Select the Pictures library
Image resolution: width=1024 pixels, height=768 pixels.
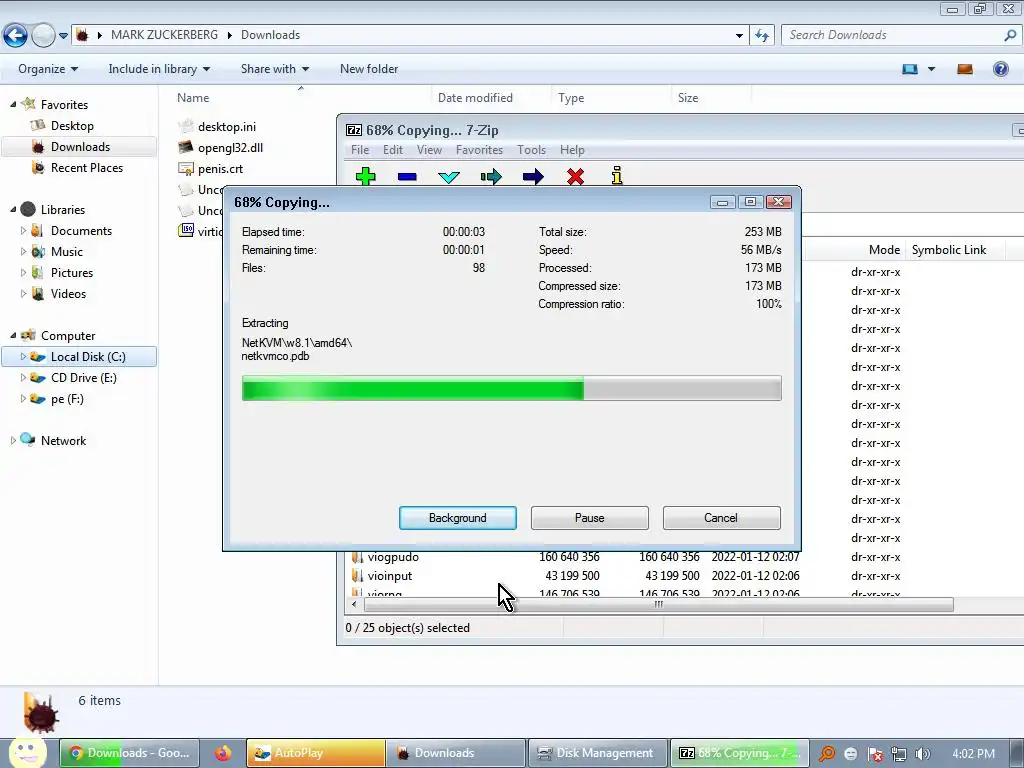coord(72,273)
